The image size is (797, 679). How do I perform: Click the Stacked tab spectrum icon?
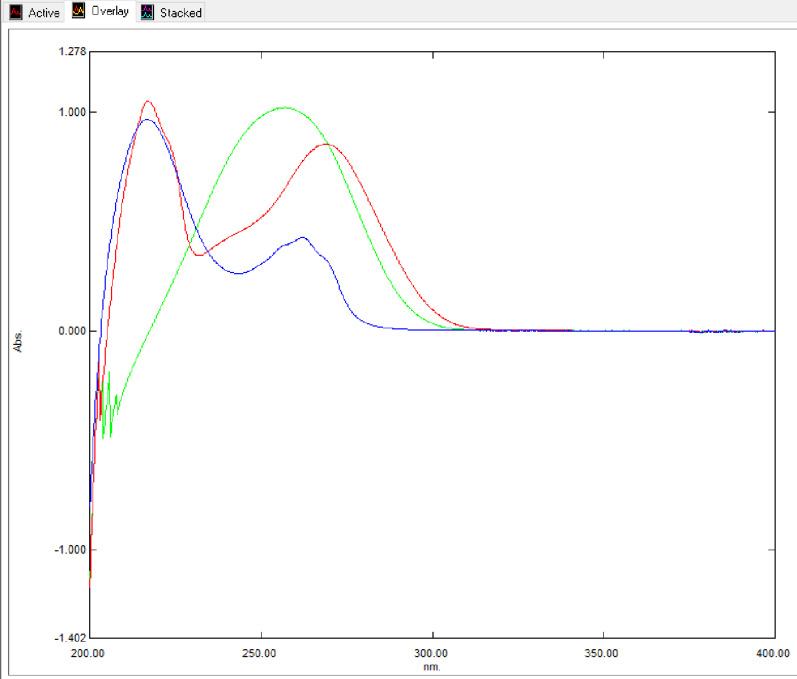click(147, 12)
